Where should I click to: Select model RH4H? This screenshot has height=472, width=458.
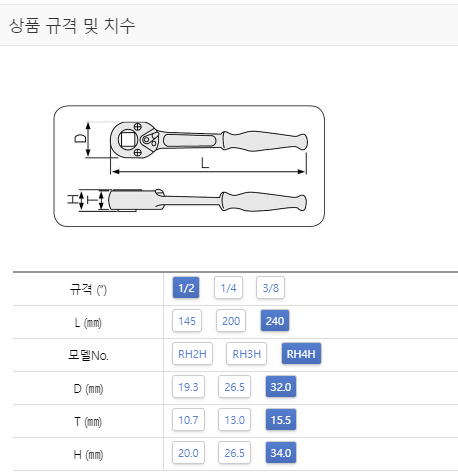[301, 354]
